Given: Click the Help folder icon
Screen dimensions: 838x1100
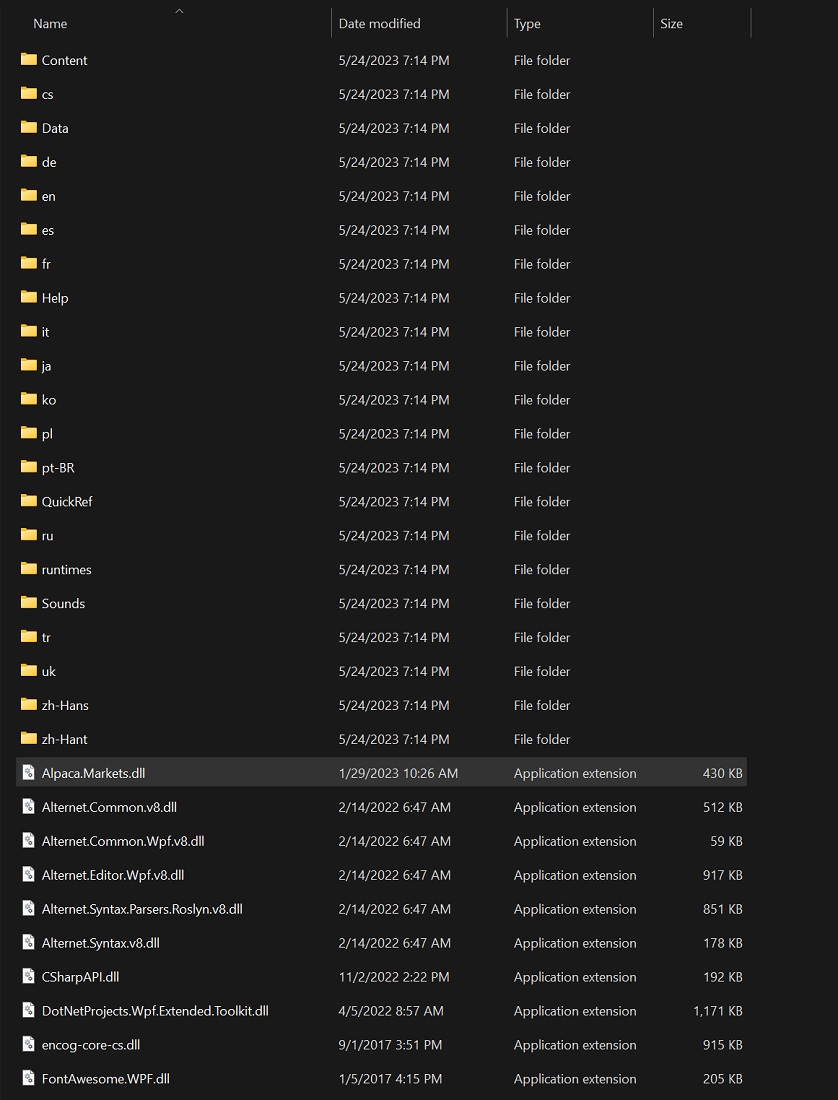Looking at the screenshot, I should click(29, 297).
